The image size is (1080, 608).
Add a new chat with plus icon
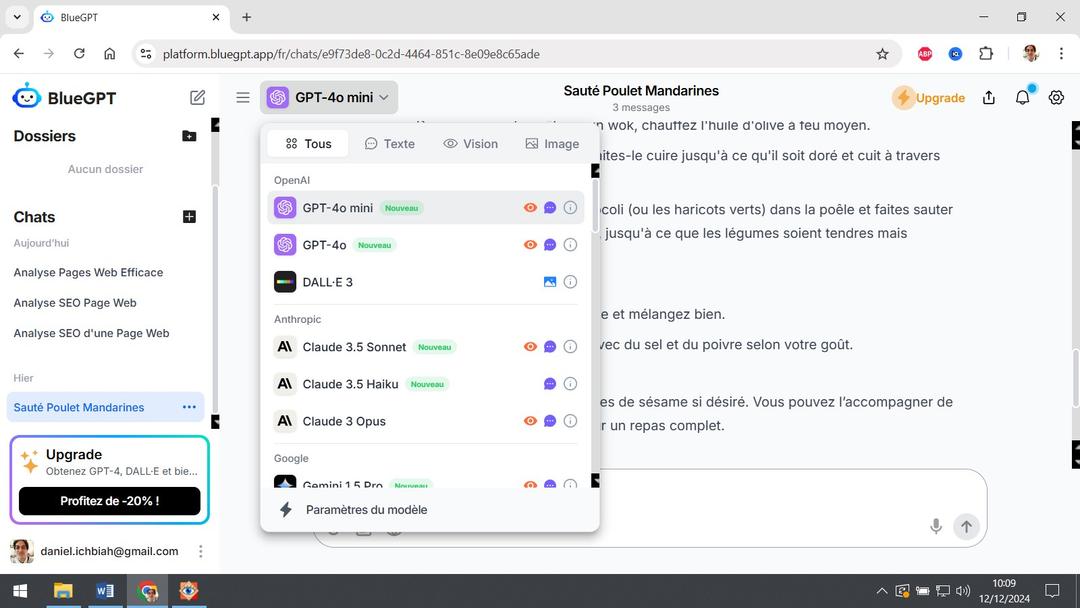click(x=189, y=217)
